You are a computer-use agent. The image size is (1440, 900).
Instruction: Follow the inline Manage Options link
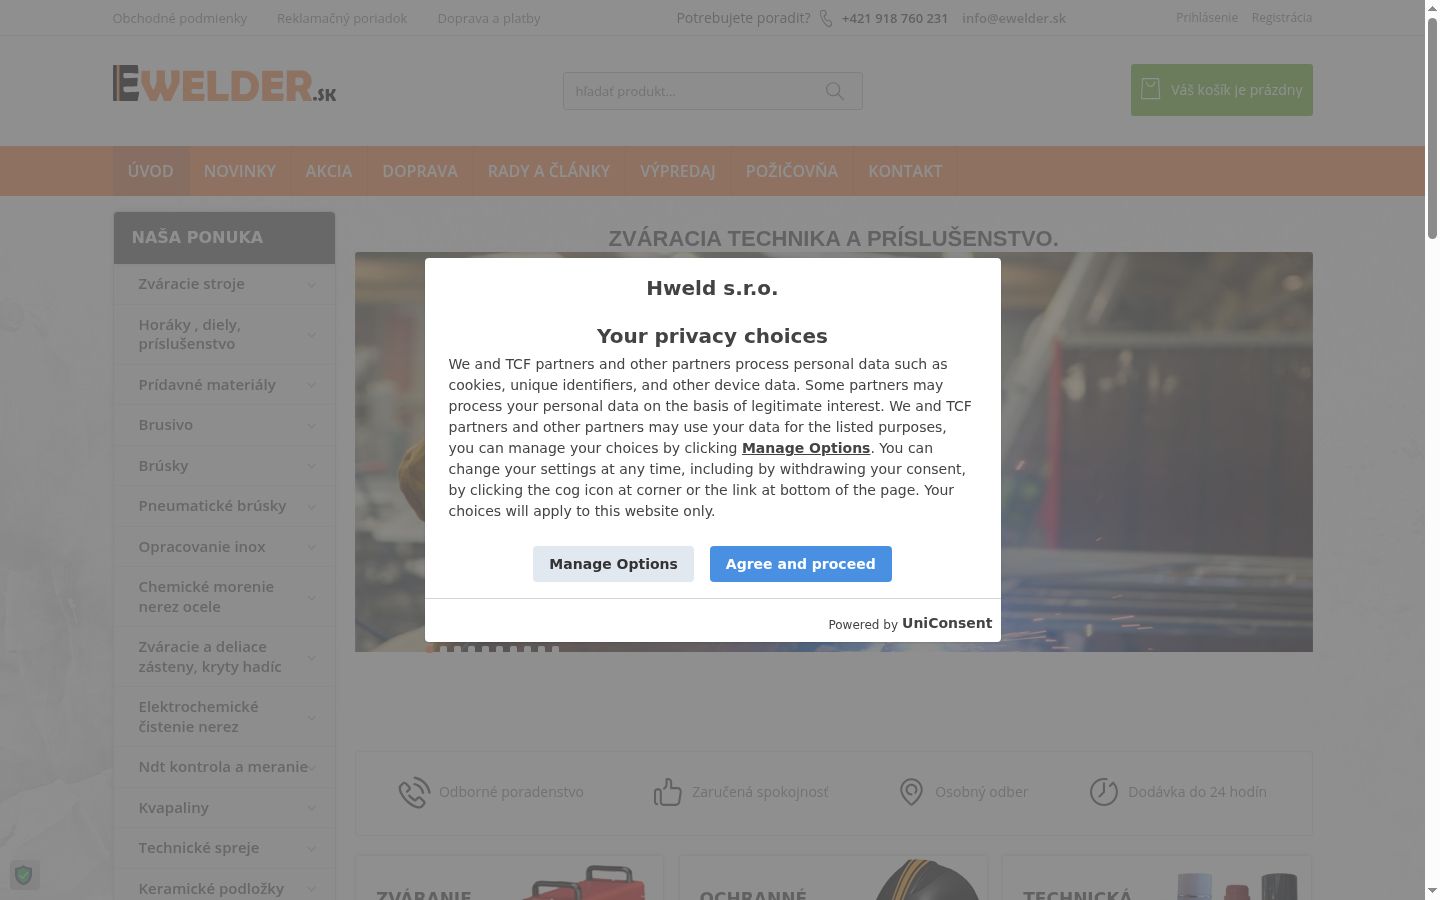point(806,448)
